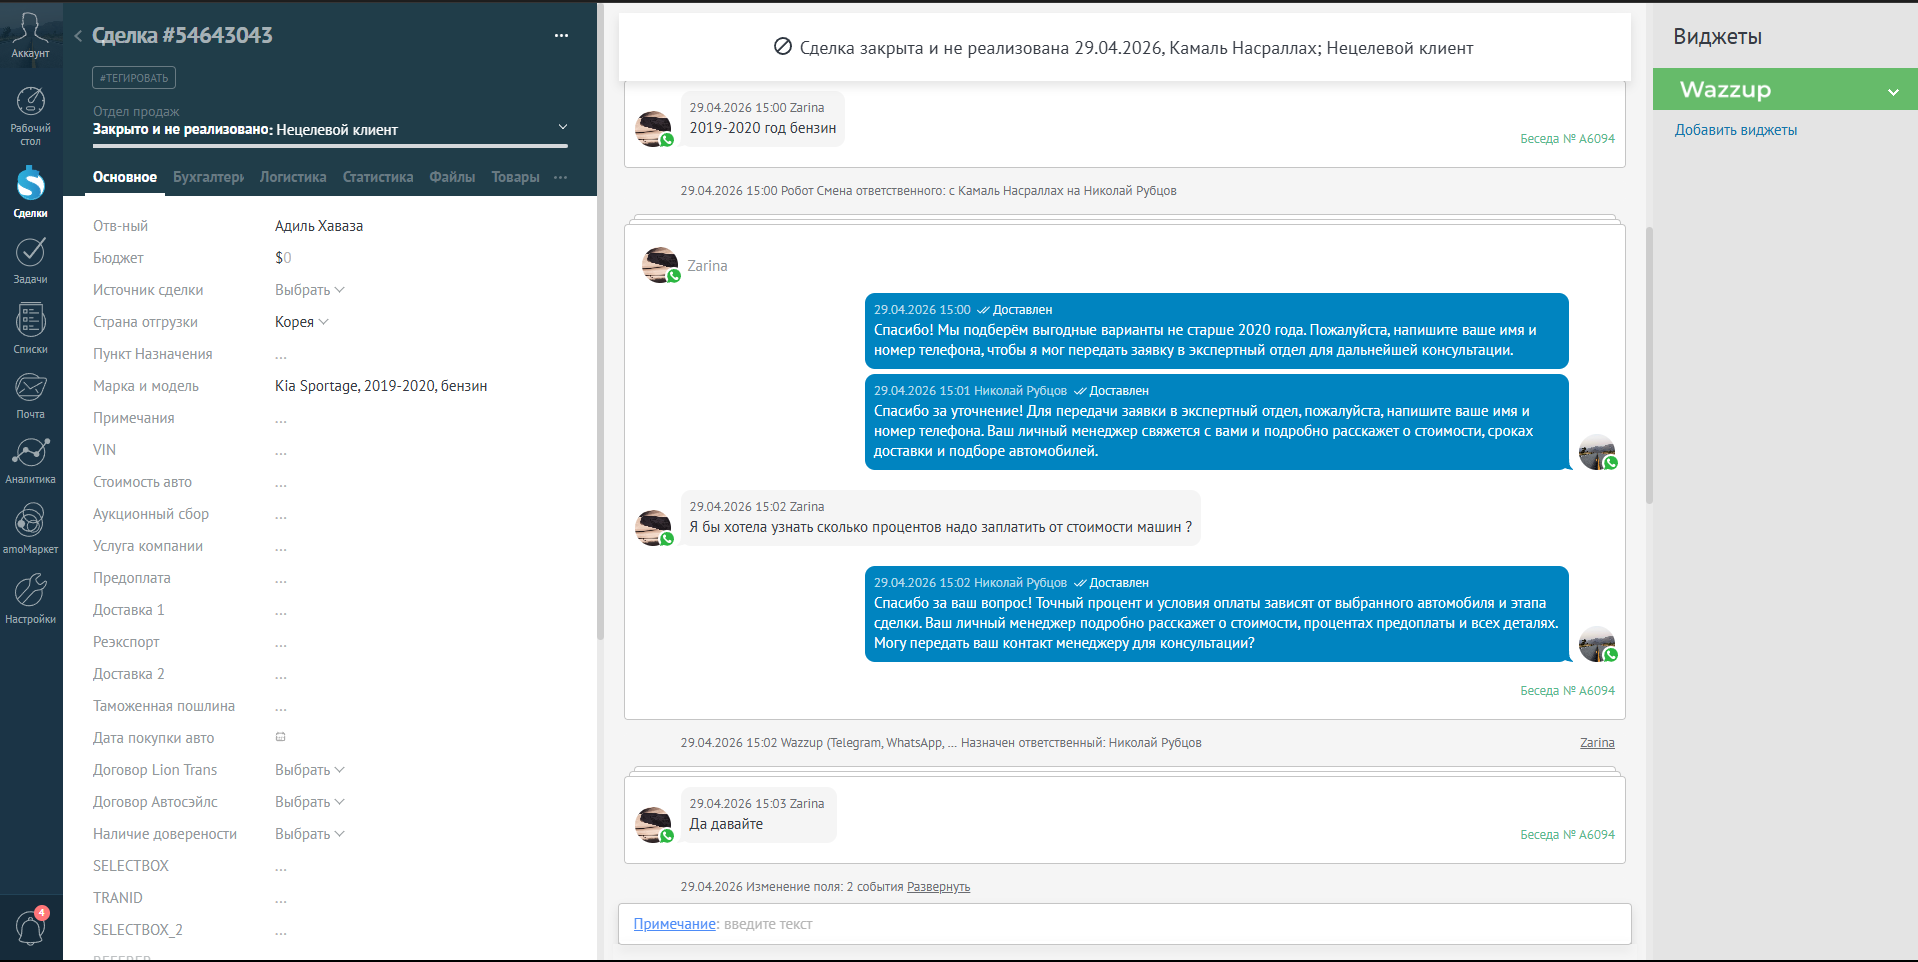Click the Примечания field value

[x=281, y=419]
